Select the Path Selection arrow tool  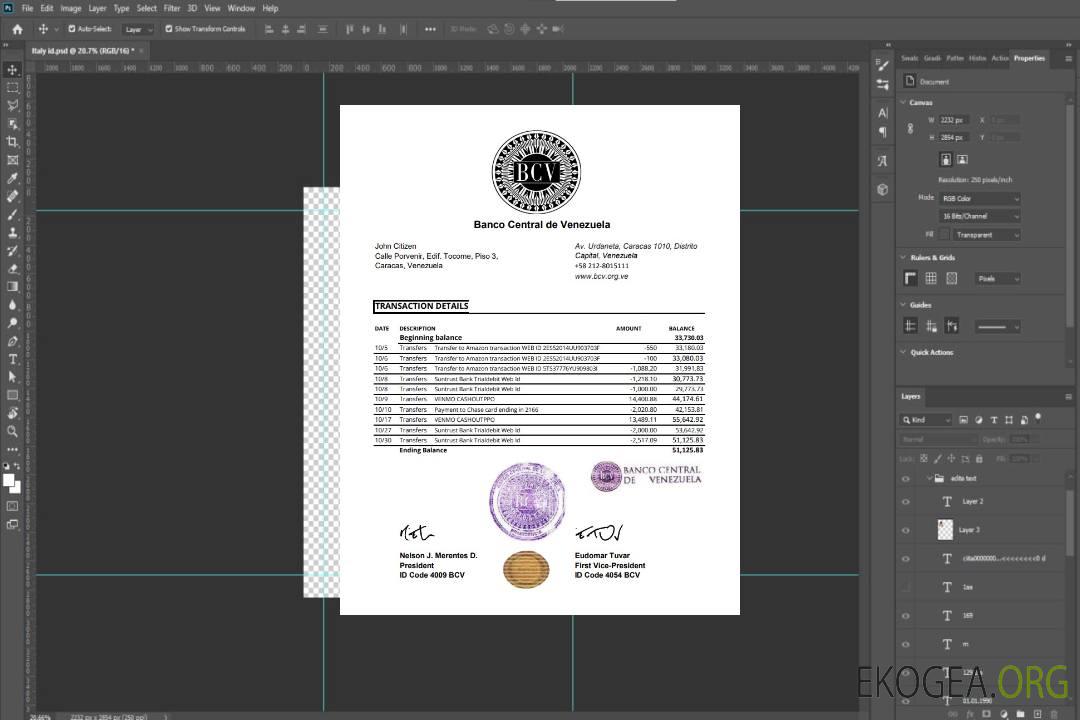point(12,377)
